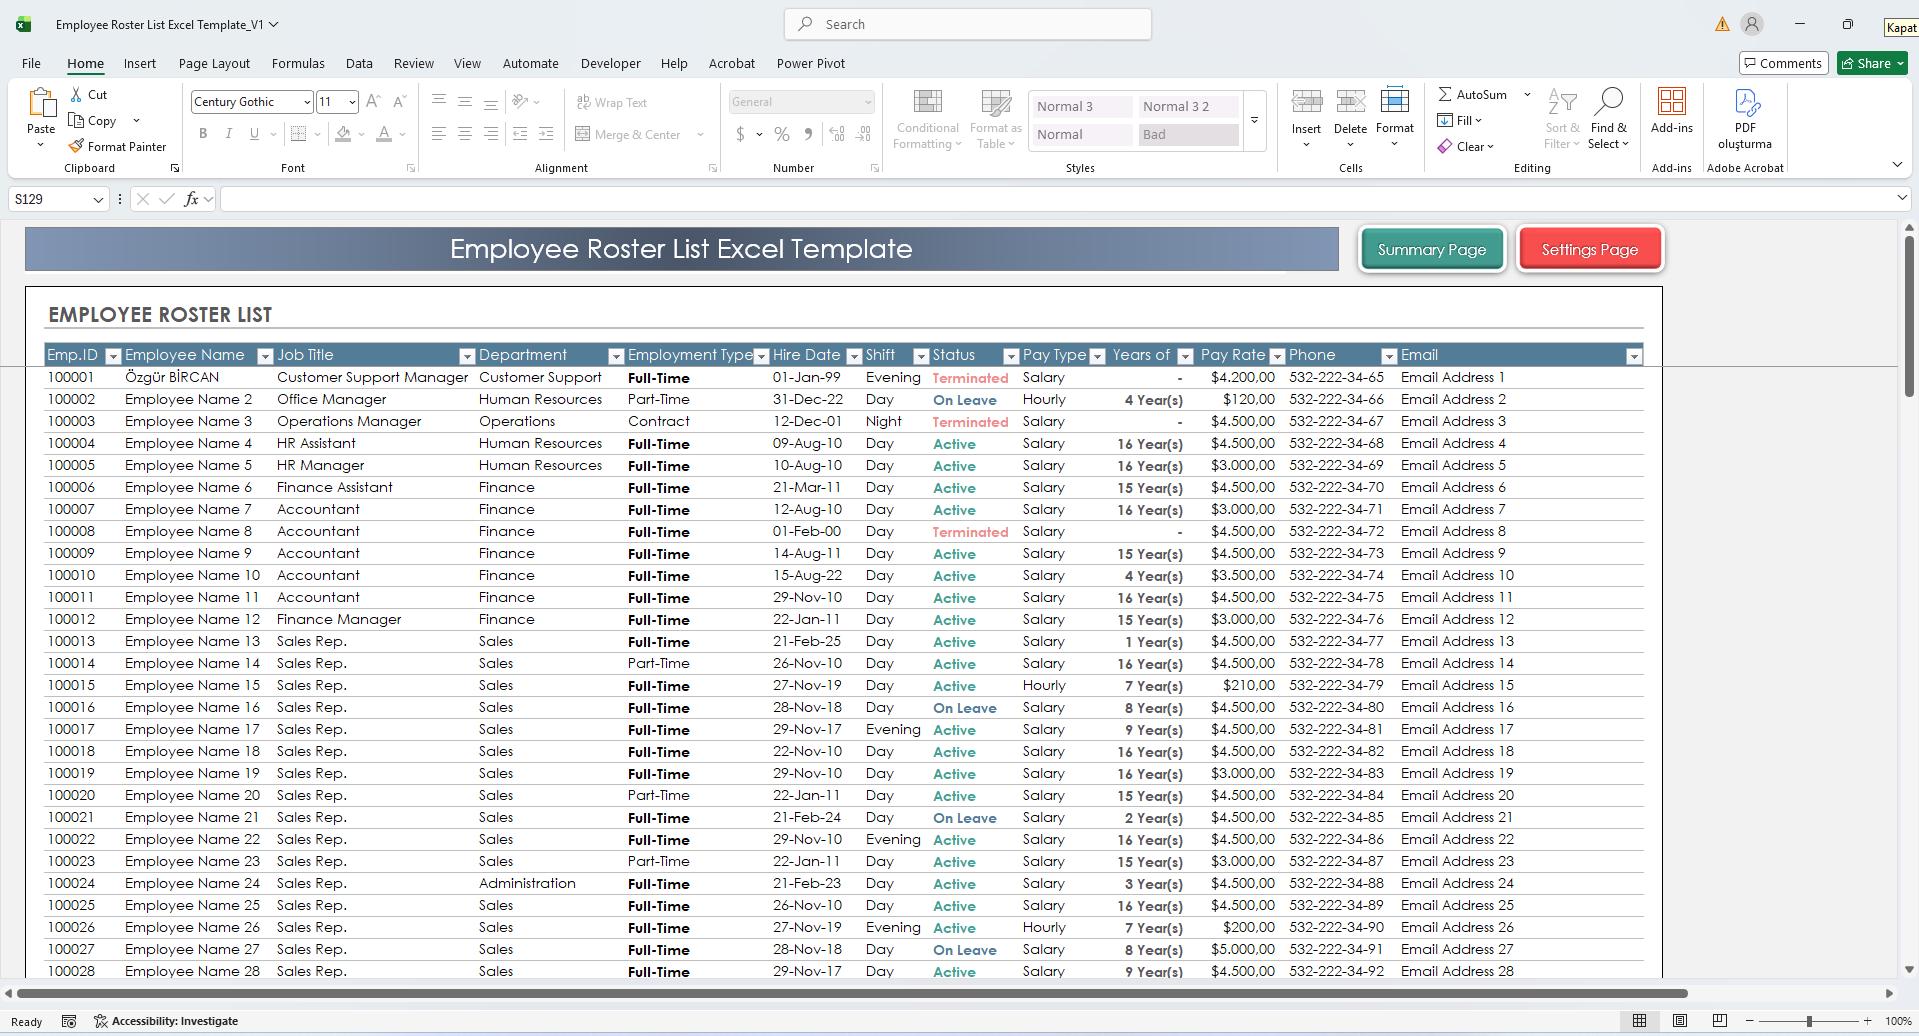1919x1036 pixels.
Task: Expand the Century Gothic font dropdown
Action: (307, 102)
